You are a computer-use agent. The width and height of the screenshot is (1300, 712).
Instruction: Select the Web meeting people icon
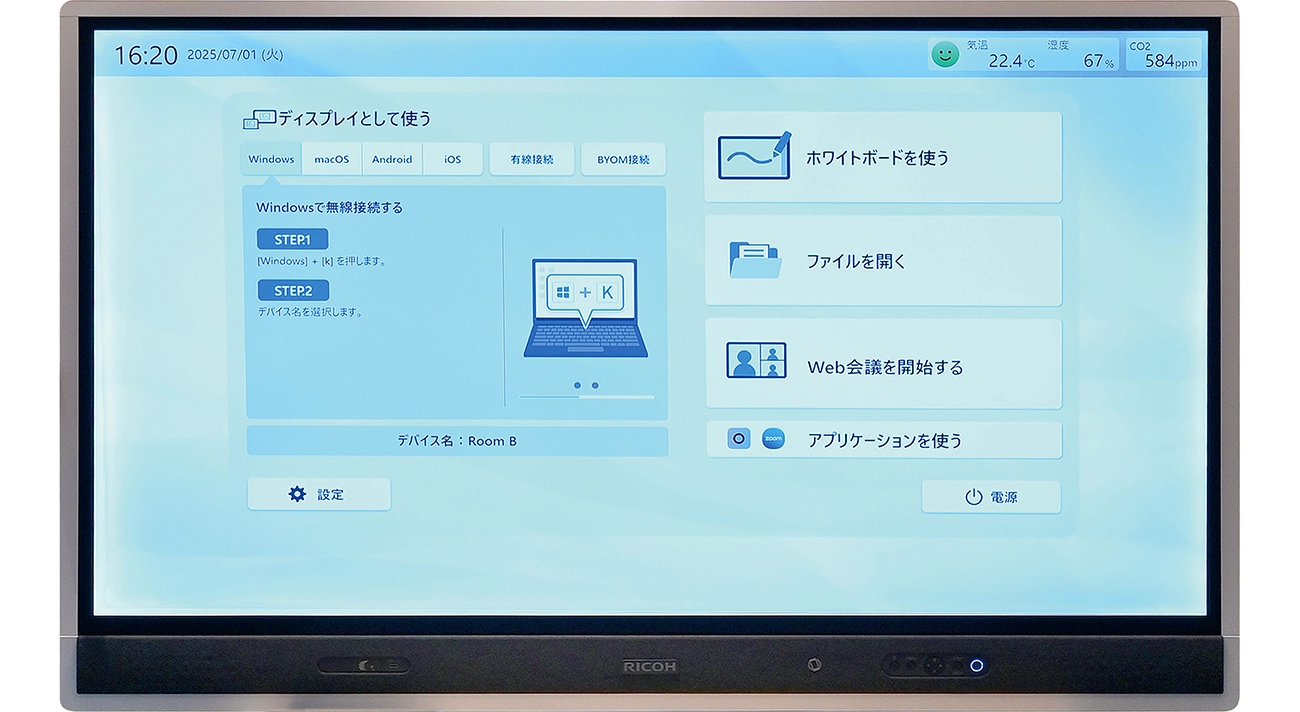(755, 361)
